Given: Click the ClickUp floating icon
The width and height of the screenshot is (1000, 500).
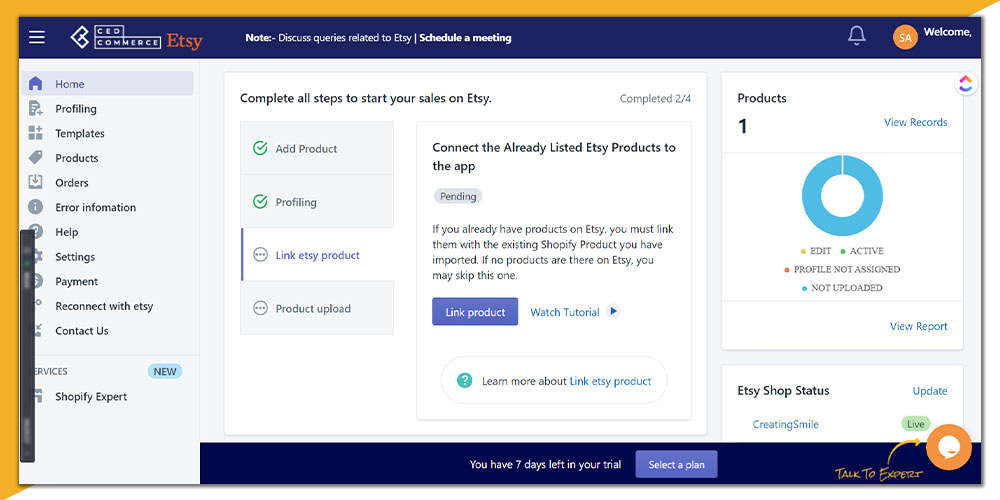Looking at the screenshot, I should click(x=966, y=84).
